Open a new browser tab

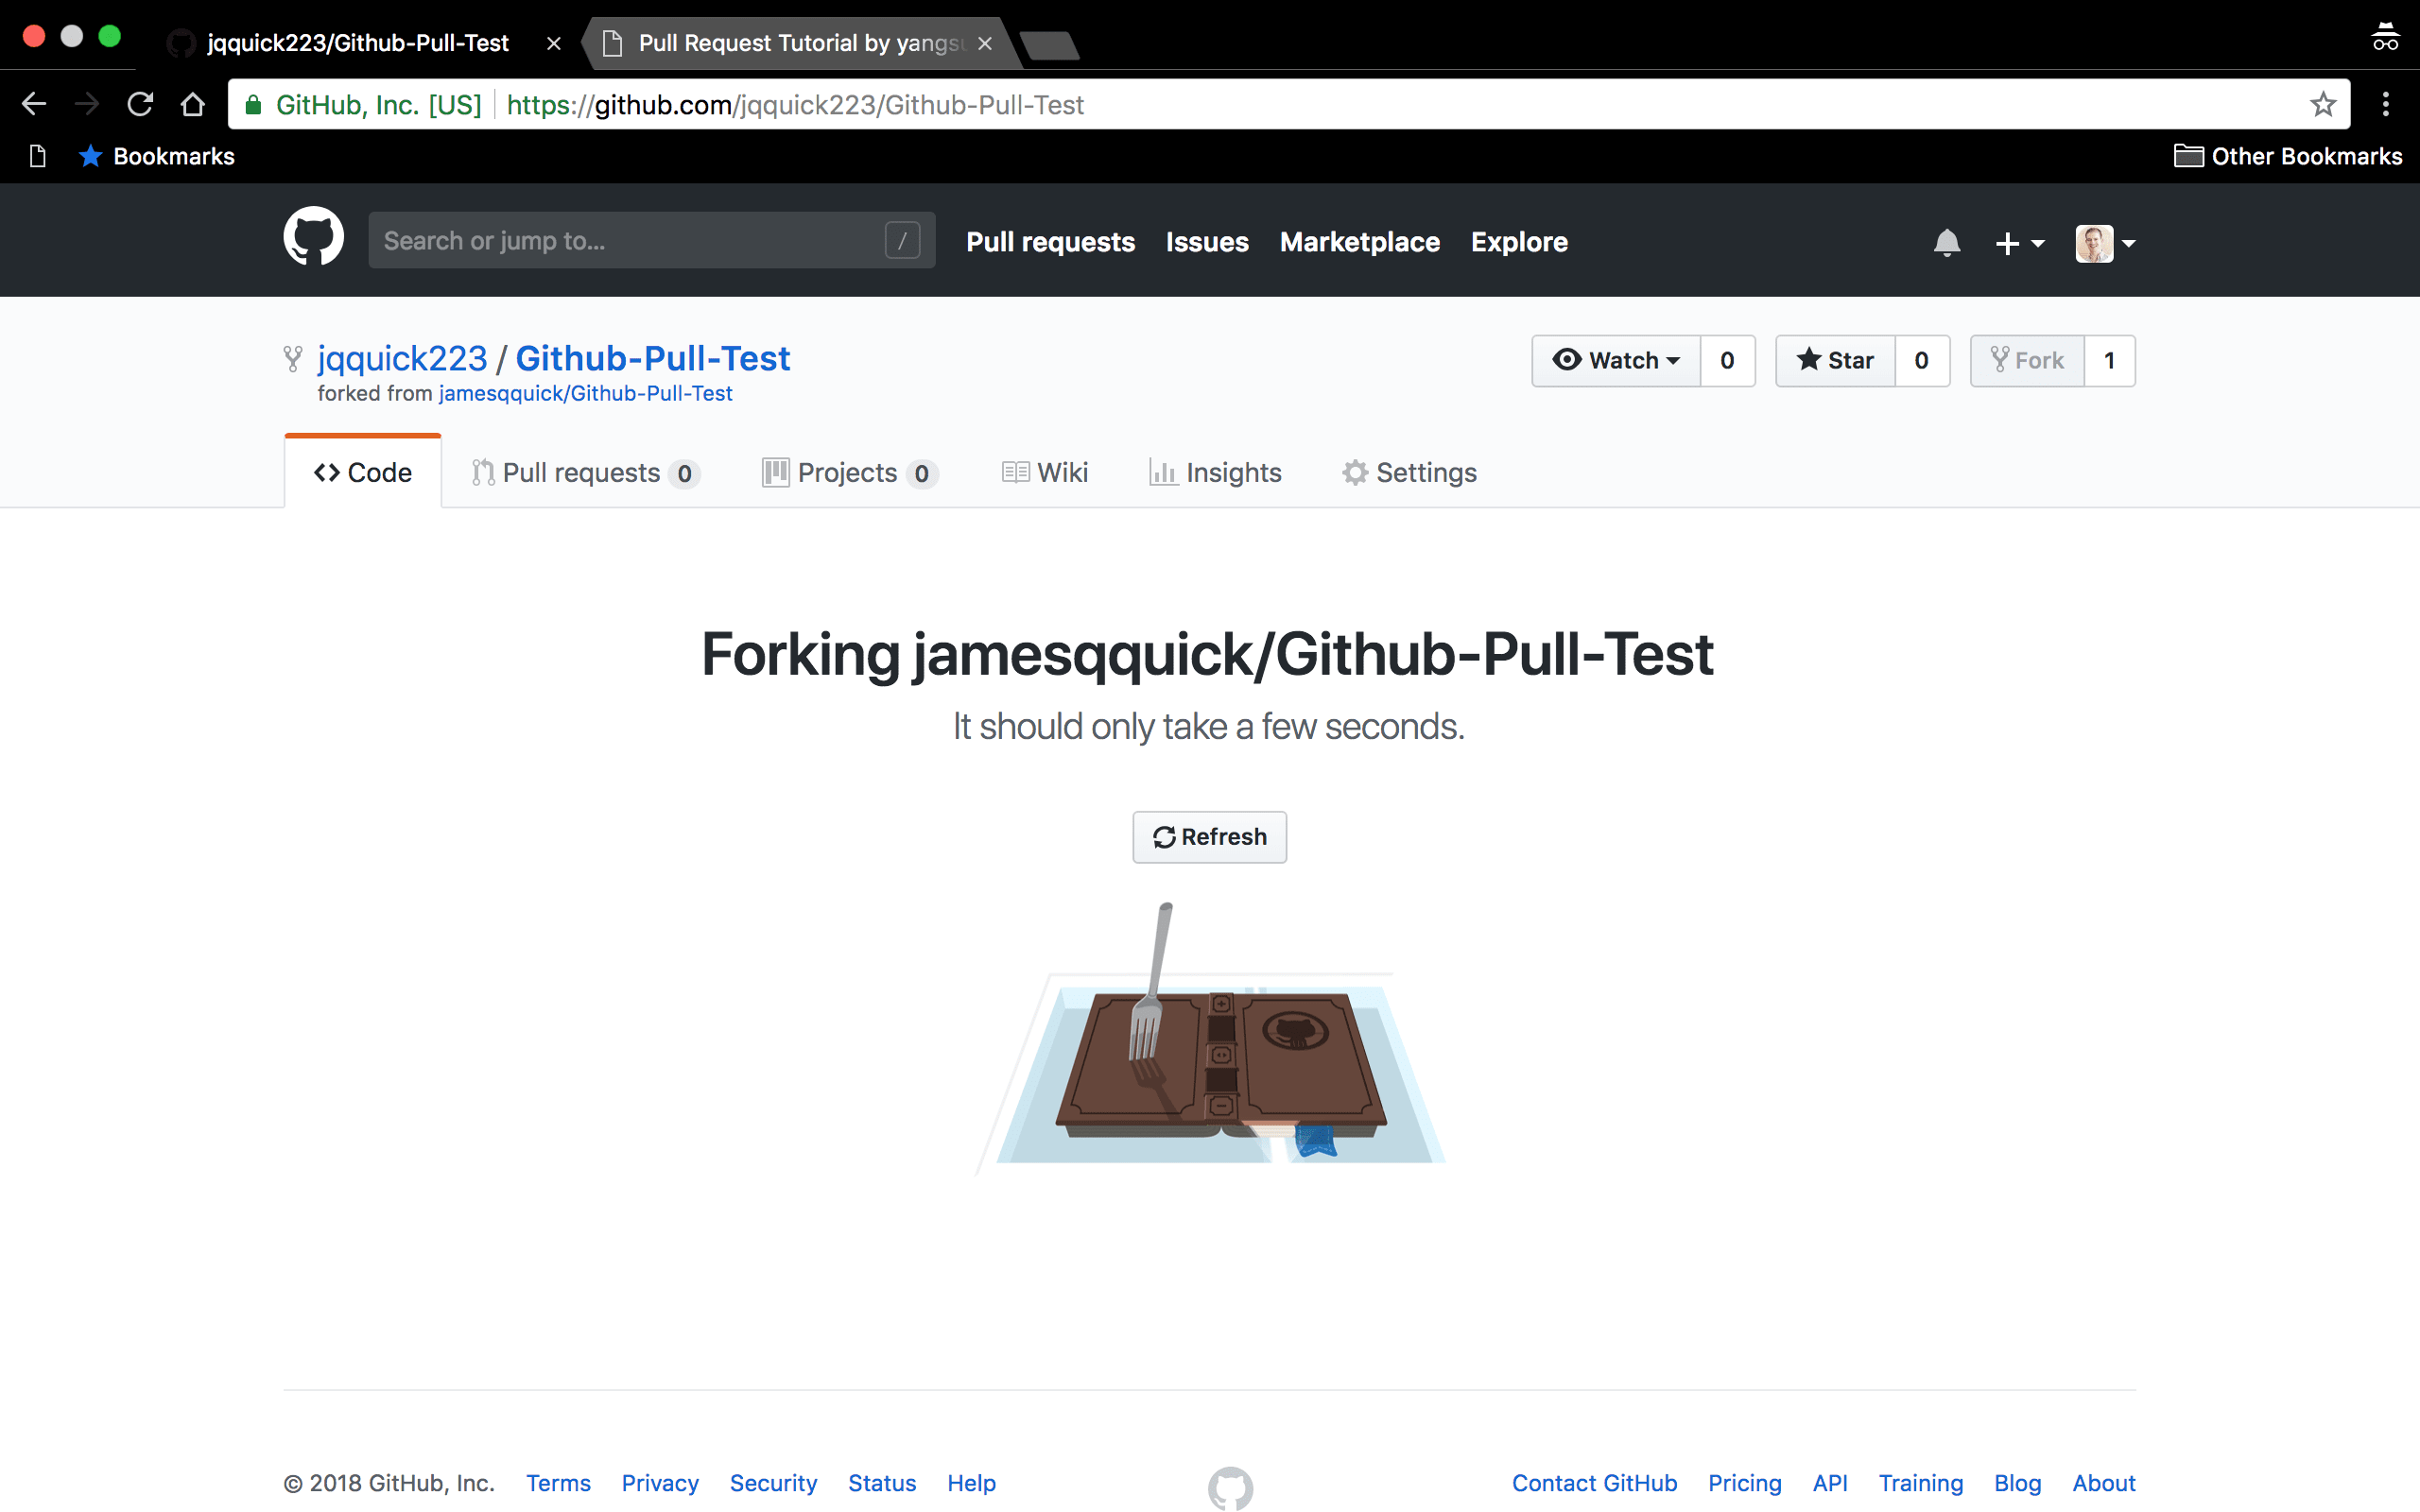pos(1050,45)
